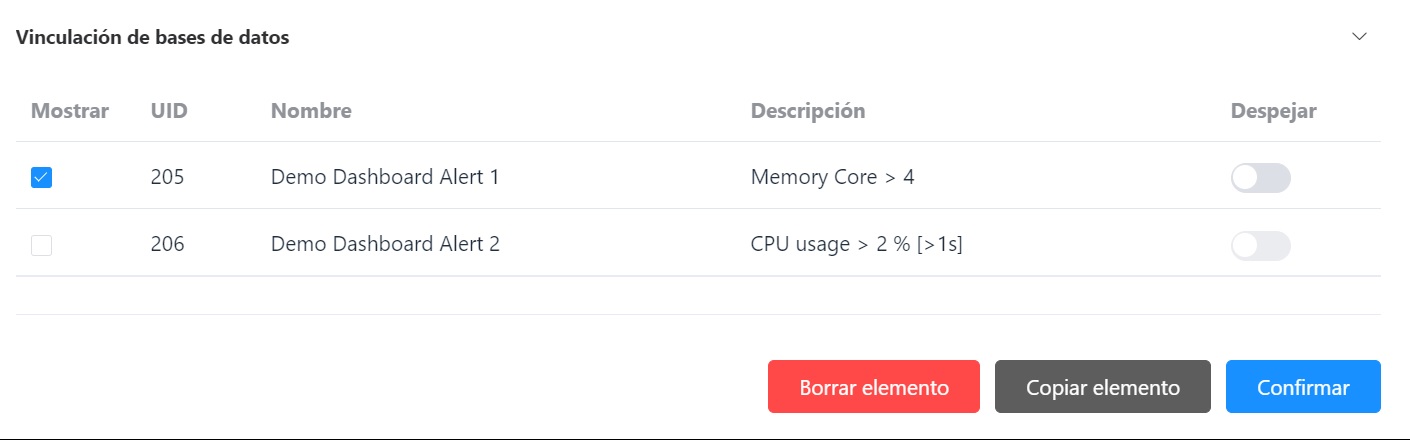Click the Copiar elemento button
The height and width of the screenshot is (440, 1410).
[1102, 387]
